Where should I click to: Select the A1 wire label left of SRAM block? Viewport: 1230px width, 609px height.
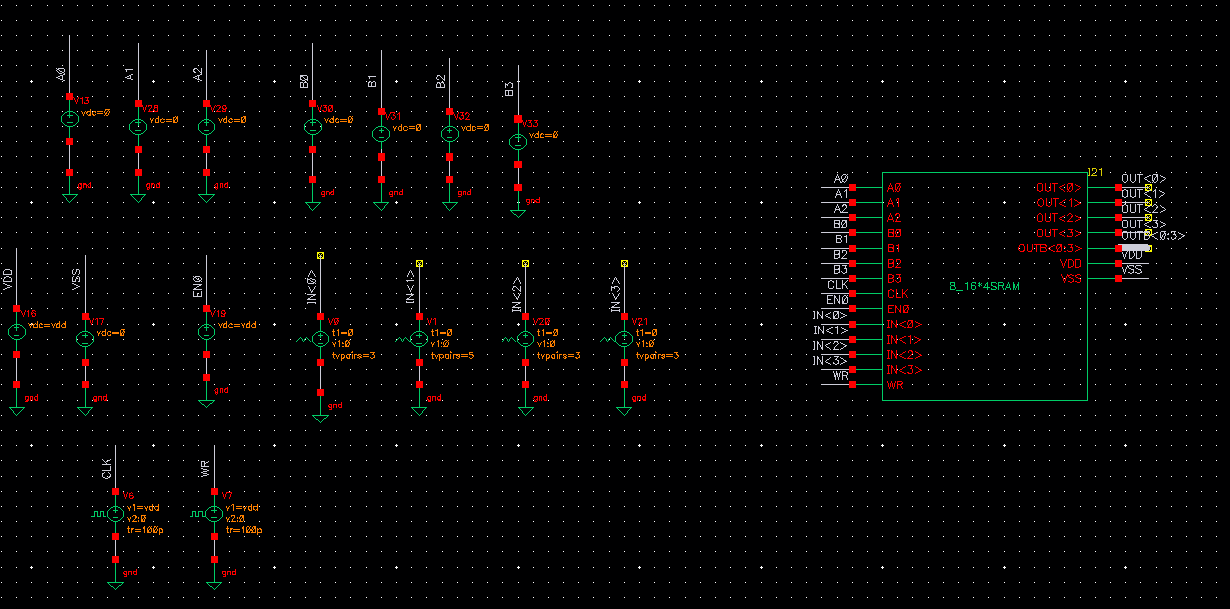(x=841, y=194)
